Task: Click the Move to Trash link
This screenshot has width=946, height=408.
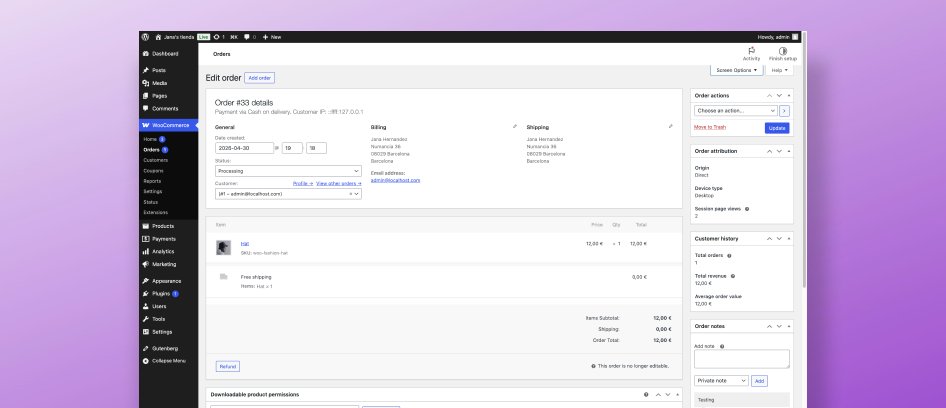Action: [710, 127]
